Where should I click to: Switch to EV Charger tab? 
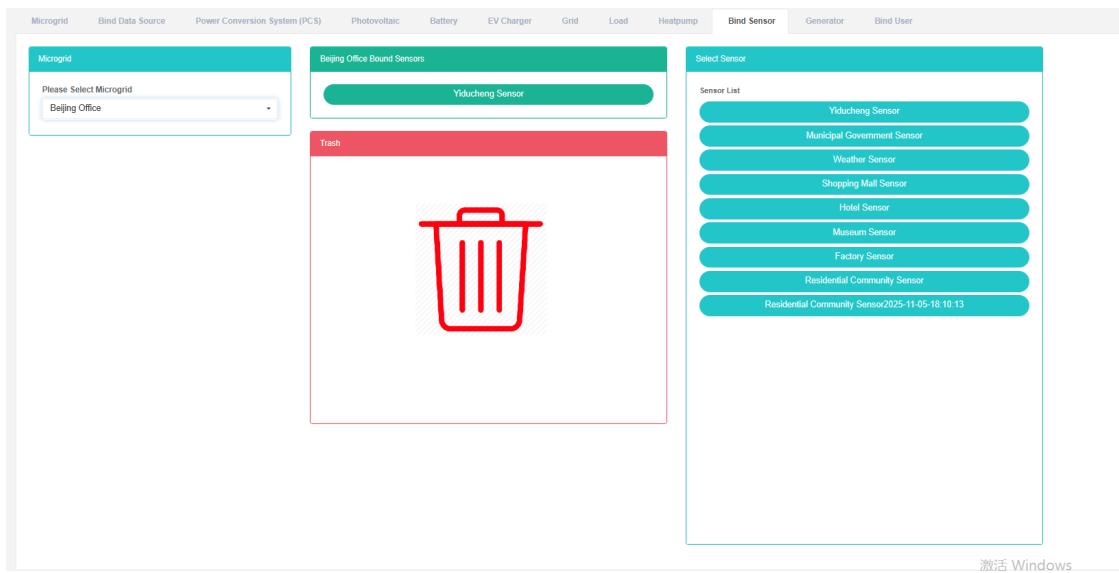(x=509, y=21)
